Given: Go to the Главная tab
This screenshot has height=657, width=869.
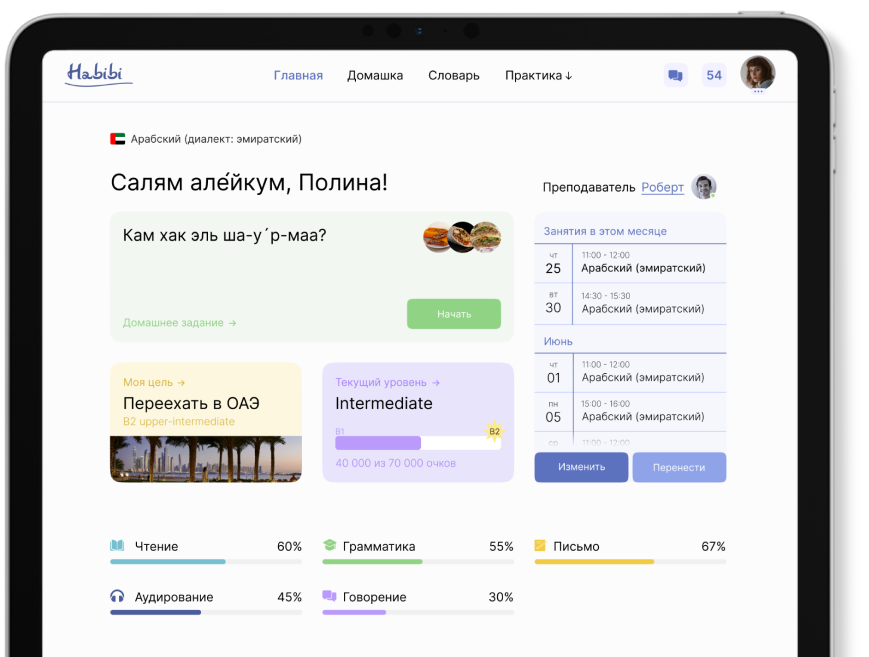Looking at the screenshot, I should click(x=298, y=75).
